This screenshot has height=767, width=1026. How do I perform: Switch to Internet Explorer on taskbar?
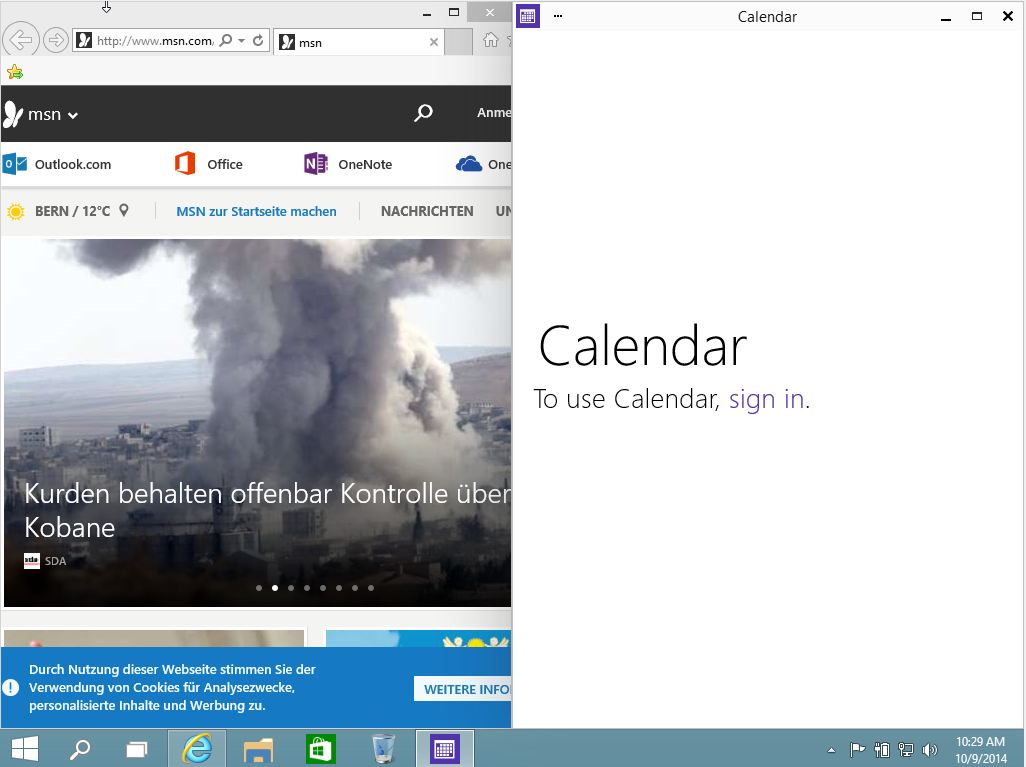point(197,748)
